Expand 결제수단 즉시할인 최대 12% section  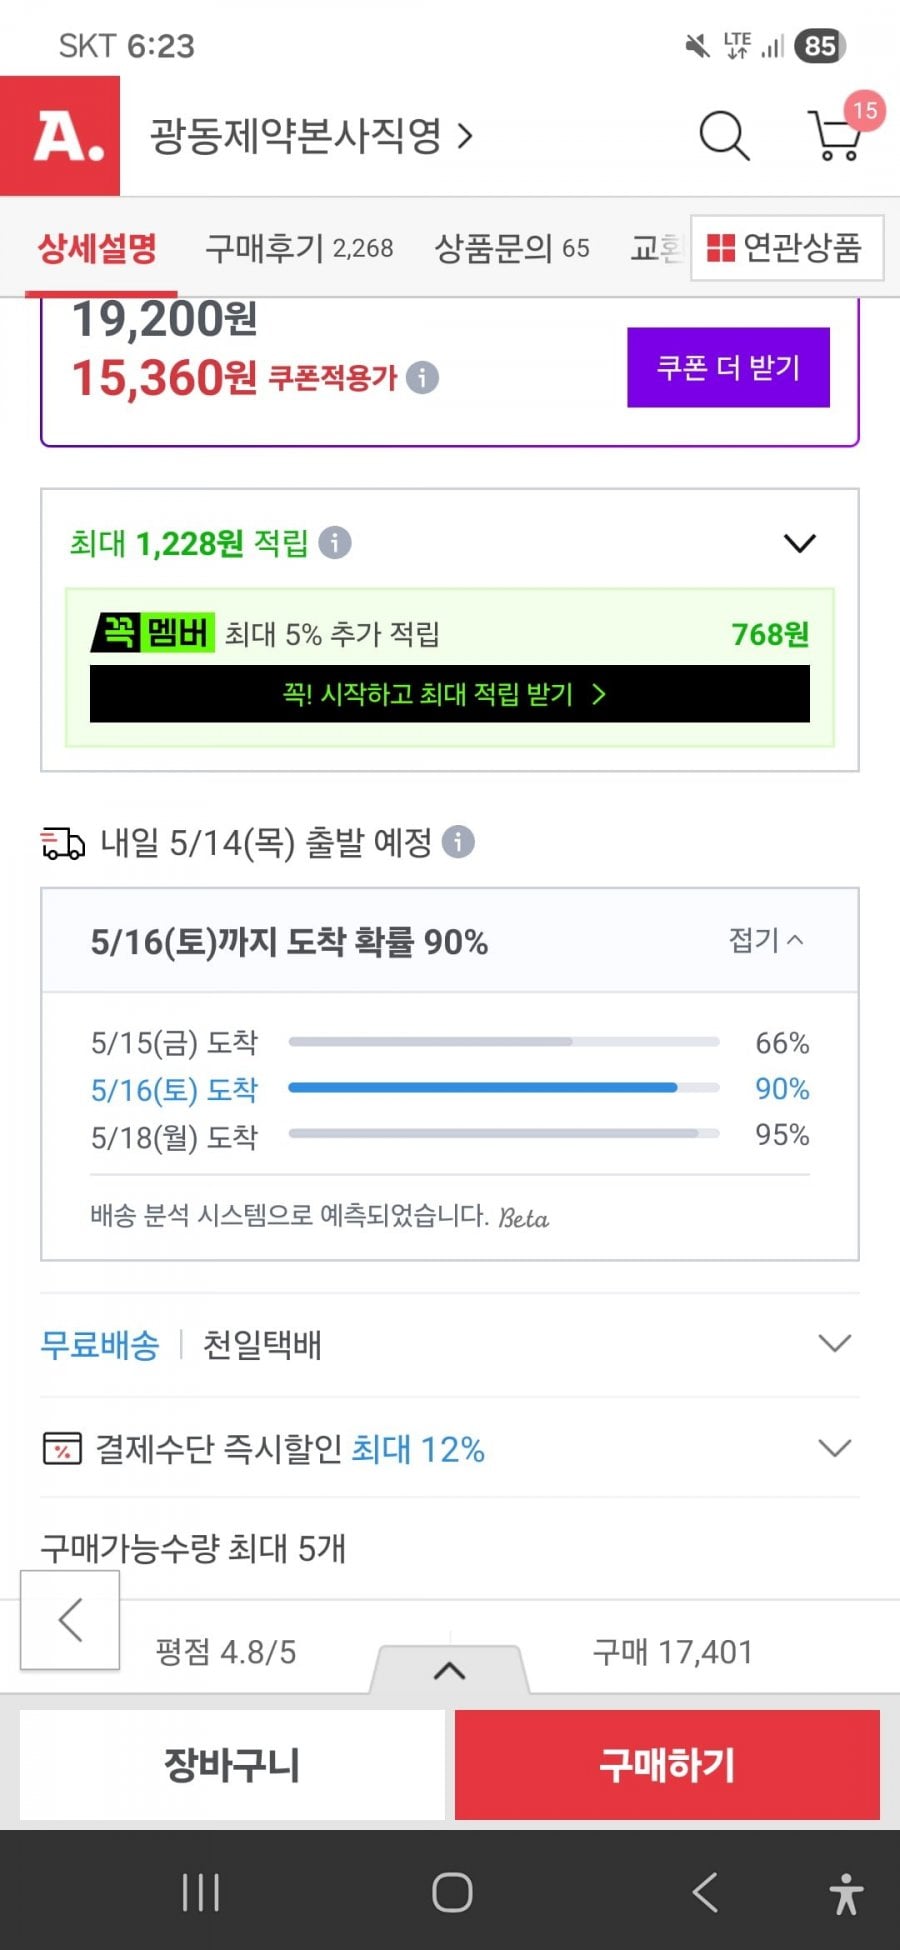(x=450, y=1448)
